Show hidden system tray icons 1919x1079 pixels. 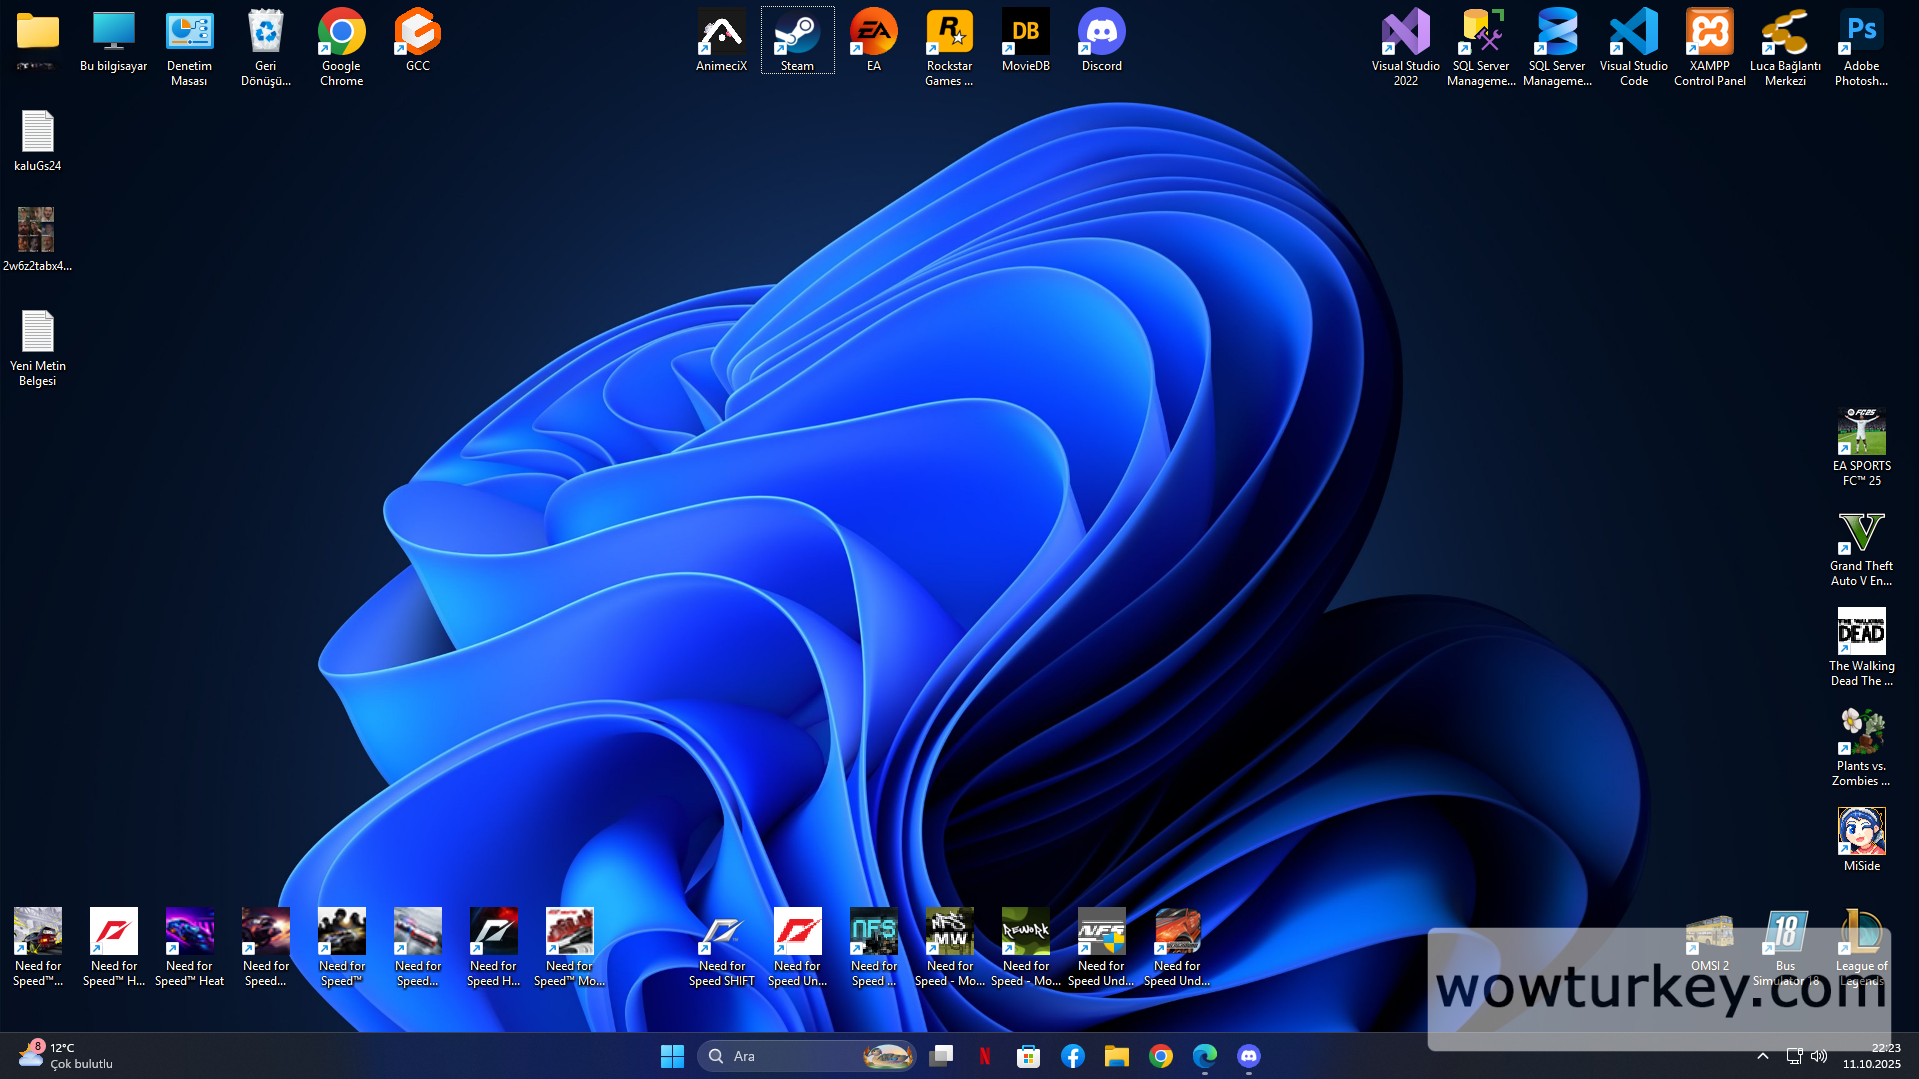[x=1763, y=1056]
